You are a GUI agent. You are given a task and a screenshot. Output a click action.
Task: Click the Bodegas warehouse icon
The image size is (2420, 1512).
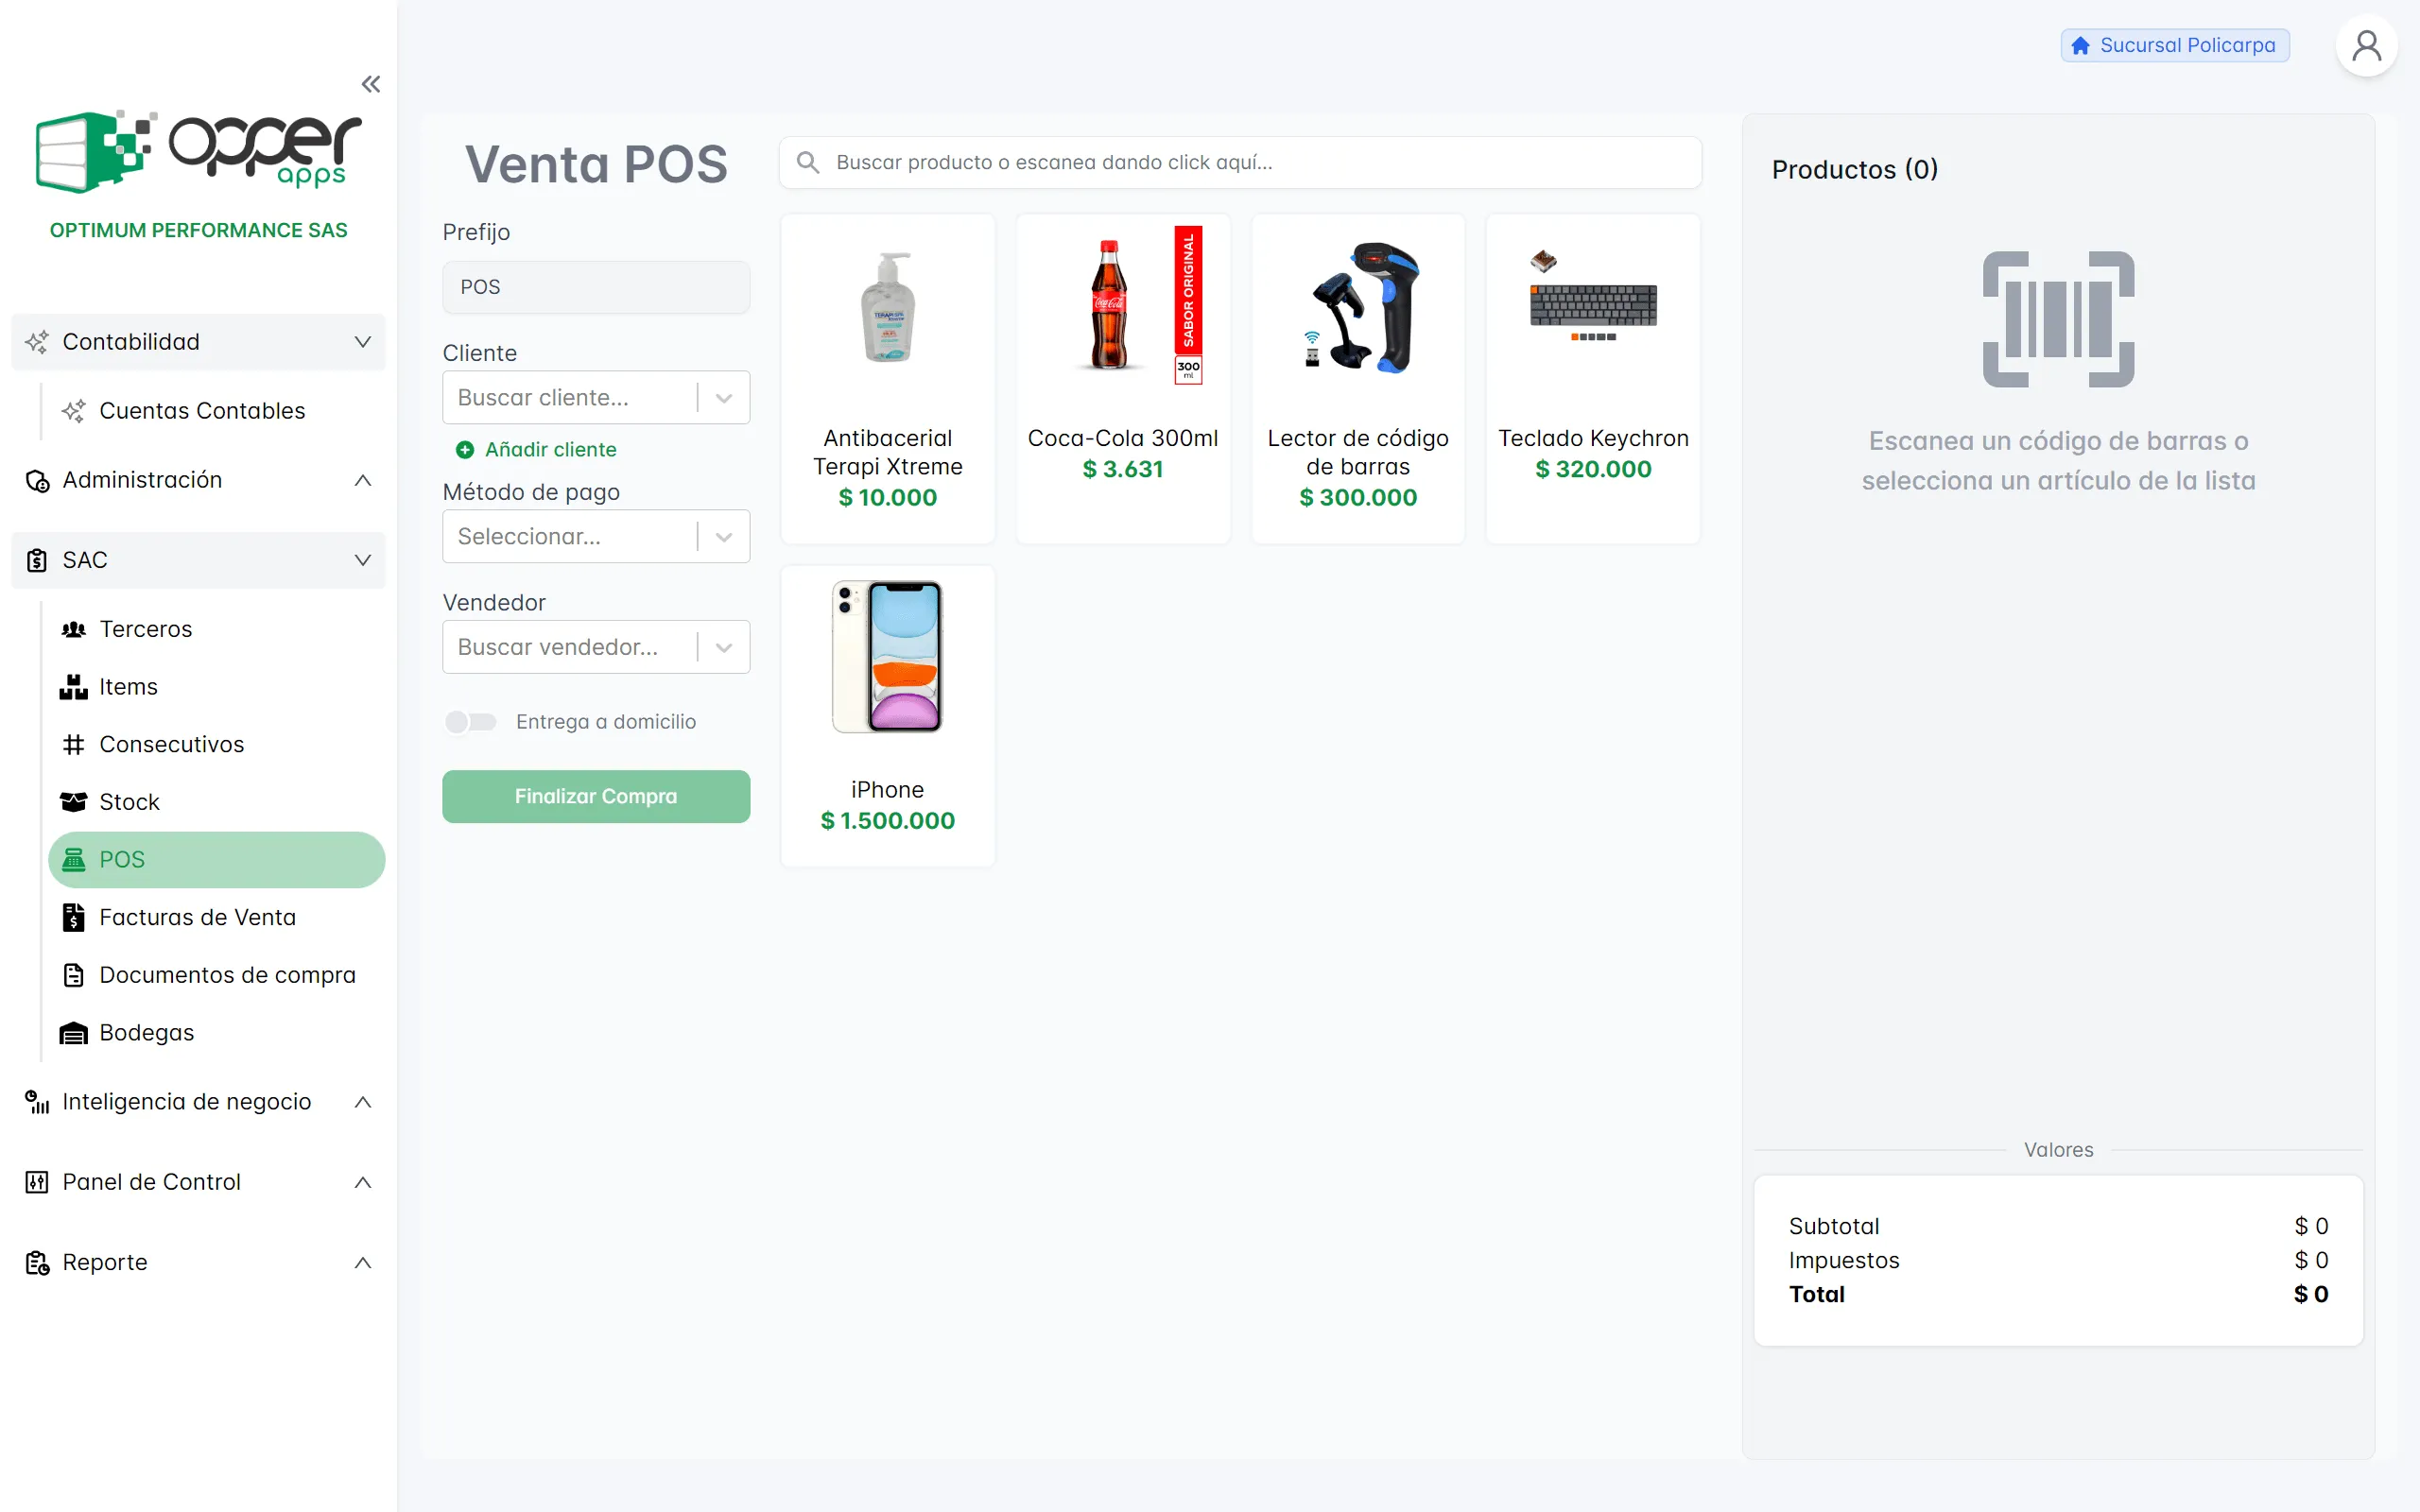(74, 1033)
